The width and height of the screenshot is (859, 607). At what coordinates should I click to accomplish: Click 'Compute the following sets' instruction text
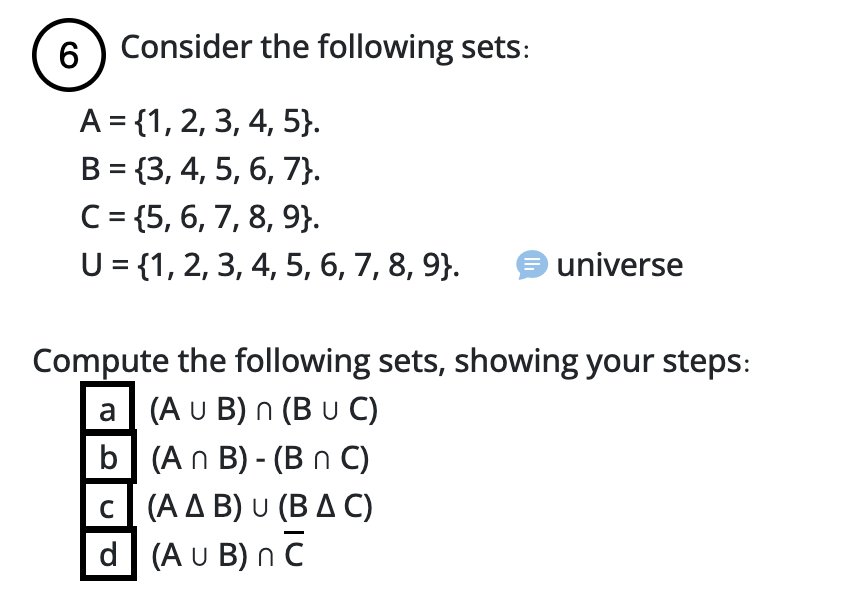(238, 362)
